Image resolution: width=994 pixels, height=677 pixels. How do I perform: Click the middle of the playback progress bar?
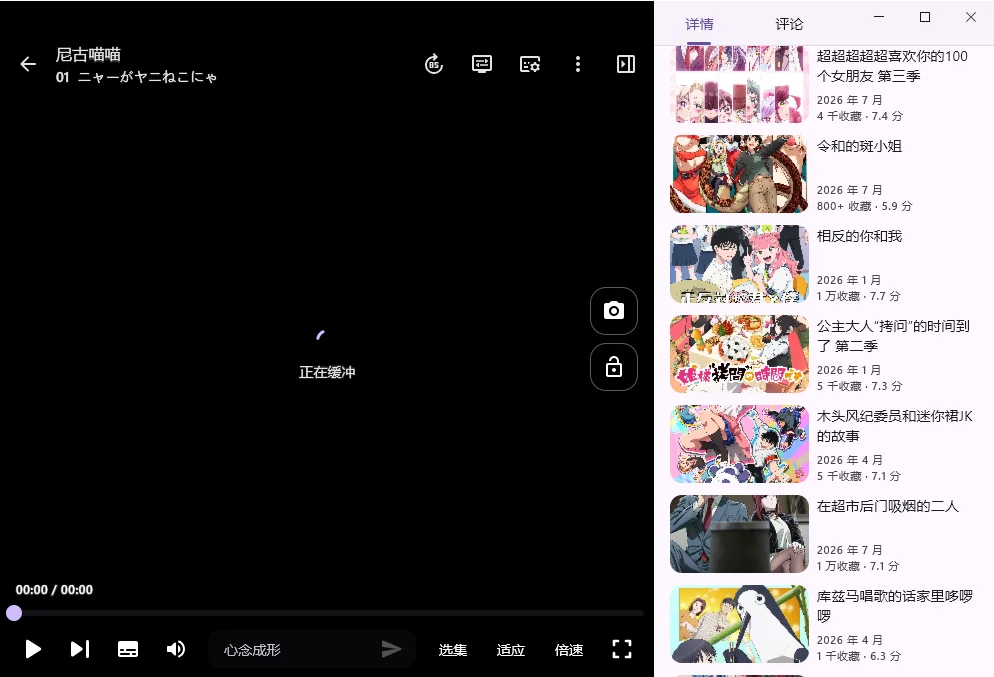tap(327, 613)
